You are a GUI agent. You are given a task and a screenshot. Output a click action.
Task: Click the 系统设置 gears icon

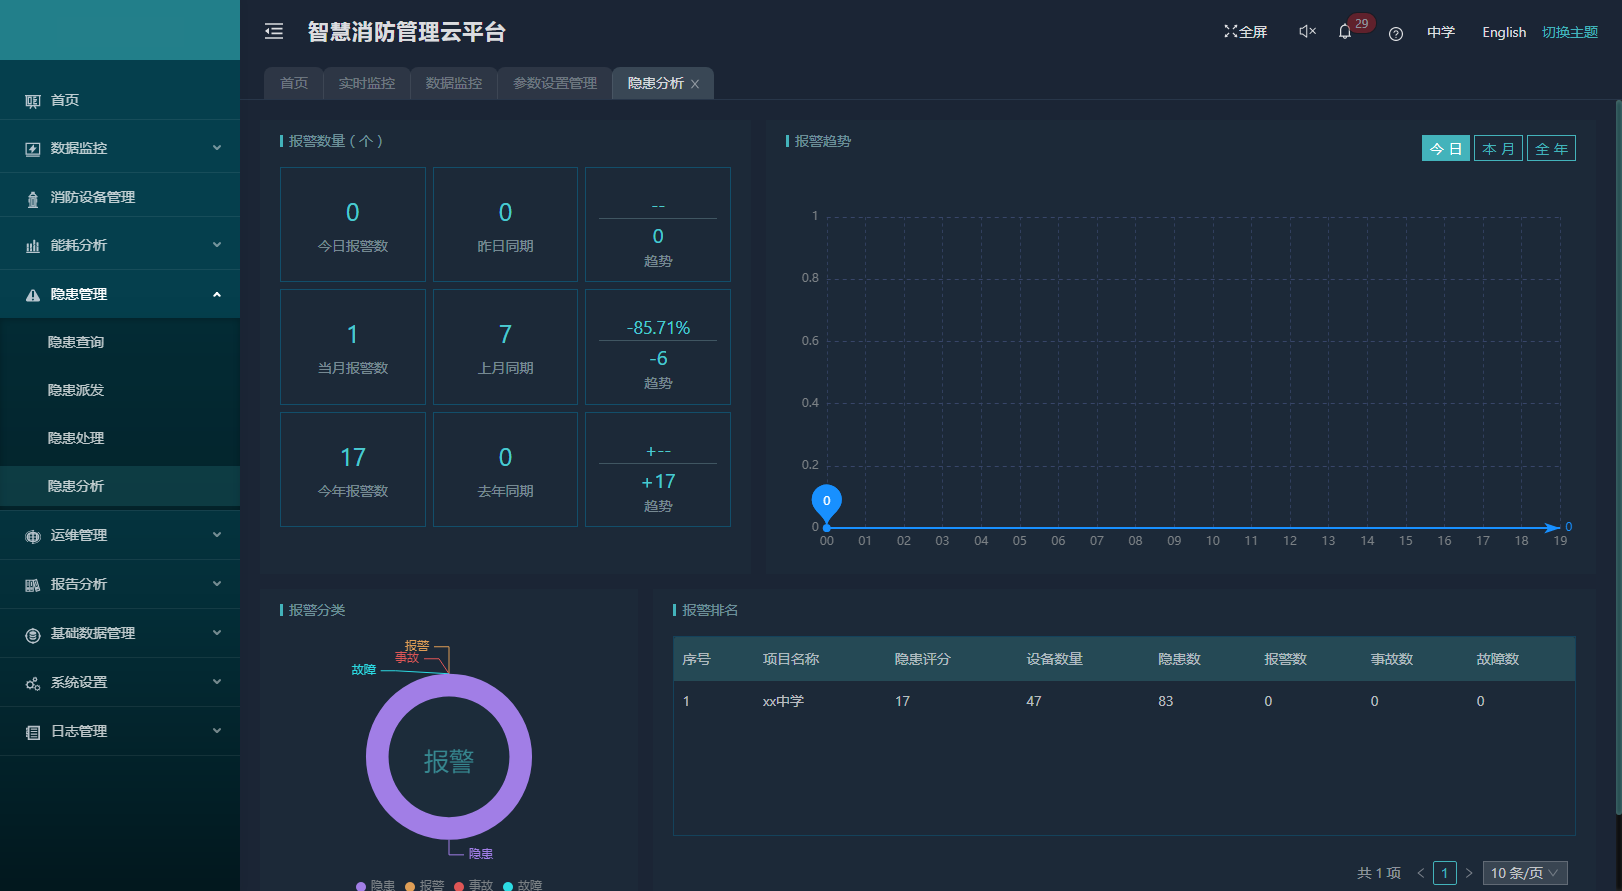(x=33, y=683)
